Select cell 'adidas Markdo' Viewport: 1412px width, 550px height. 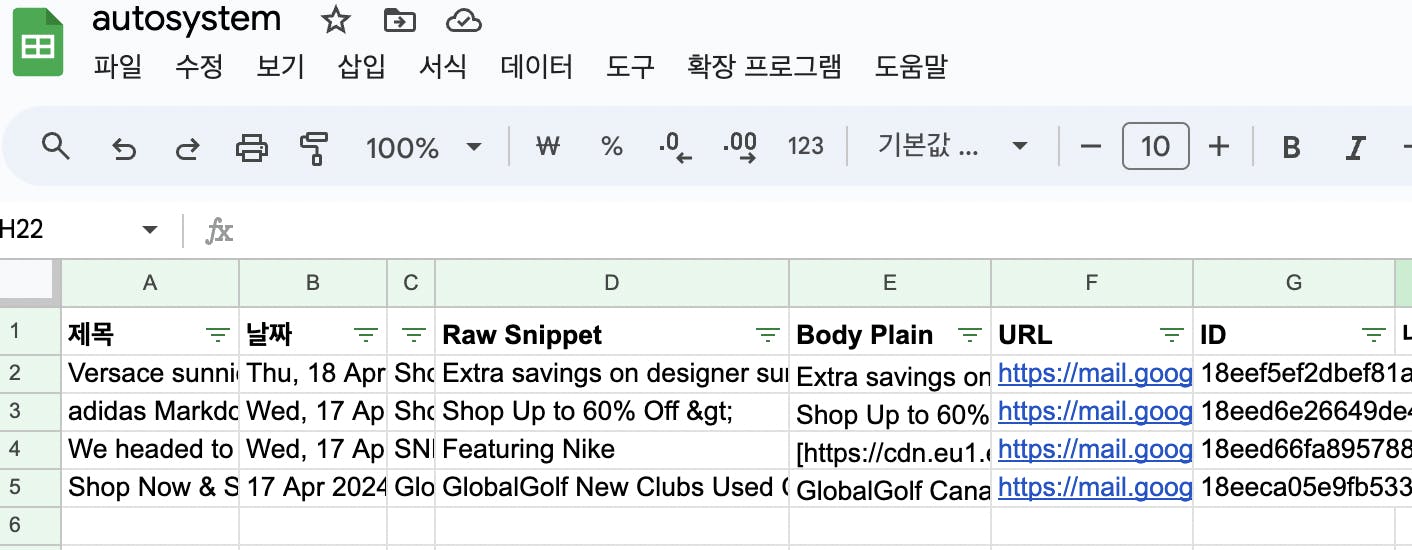(150, 412)
